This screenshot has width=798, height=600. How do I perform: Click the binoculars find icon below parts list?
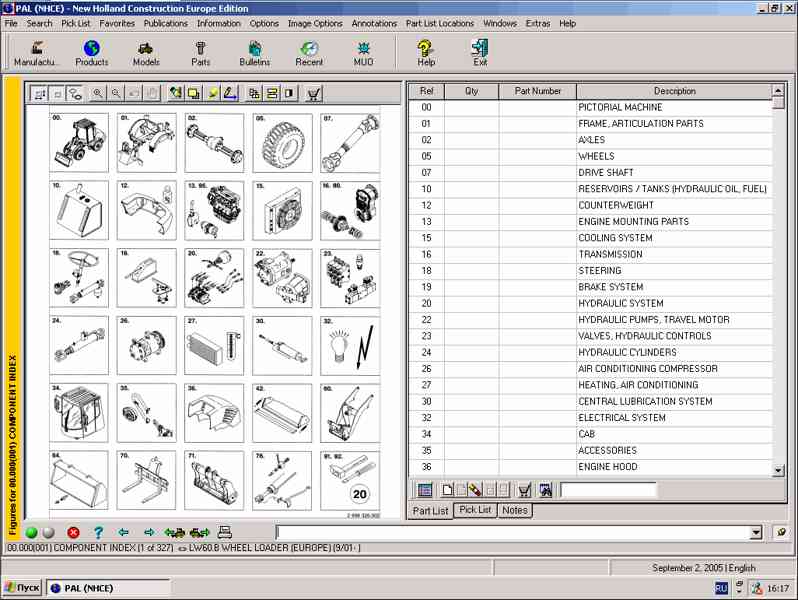pyautogui.click(x=546, y=490)
